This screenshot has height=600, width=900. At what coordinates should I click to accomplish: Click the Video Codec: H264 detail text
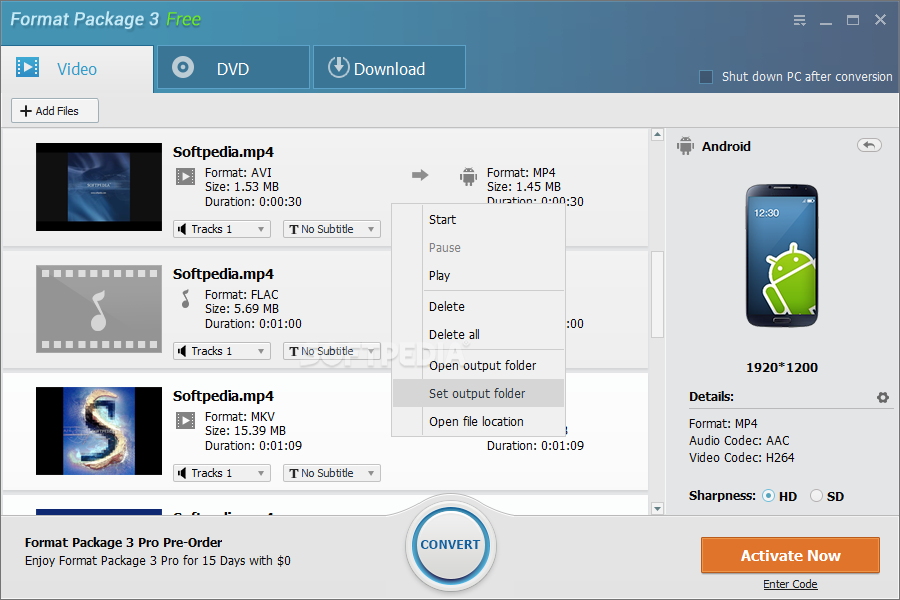pyautogui.click(x=742, y=458)
